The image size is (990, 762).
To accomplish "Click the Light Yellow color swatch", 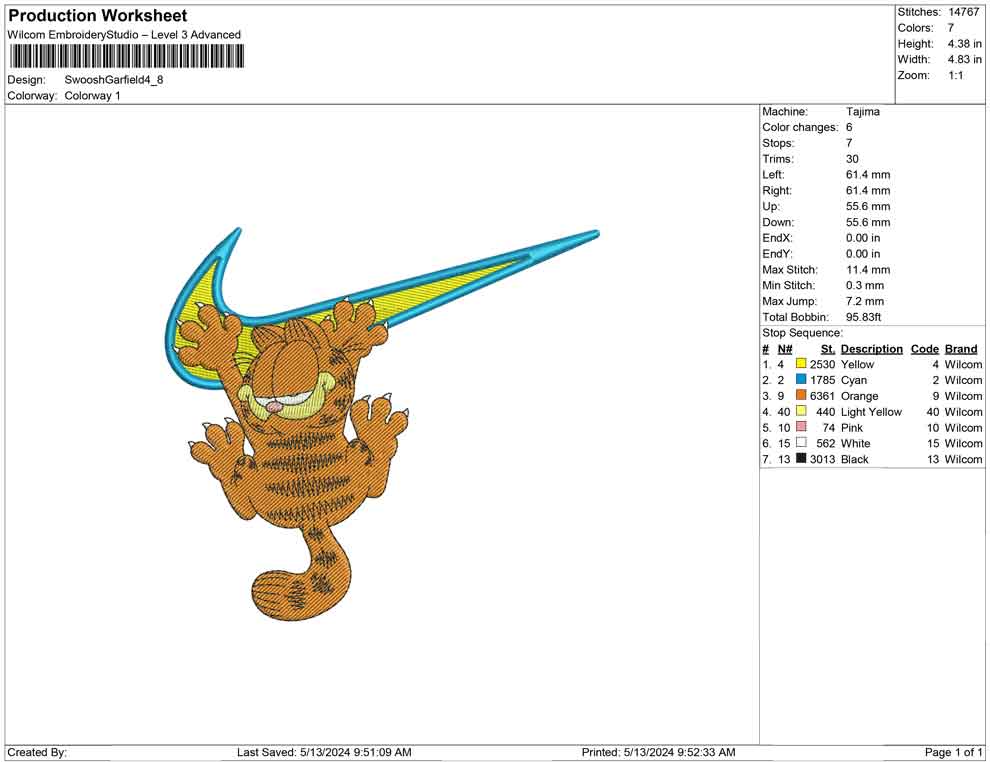I will (801, 411).
